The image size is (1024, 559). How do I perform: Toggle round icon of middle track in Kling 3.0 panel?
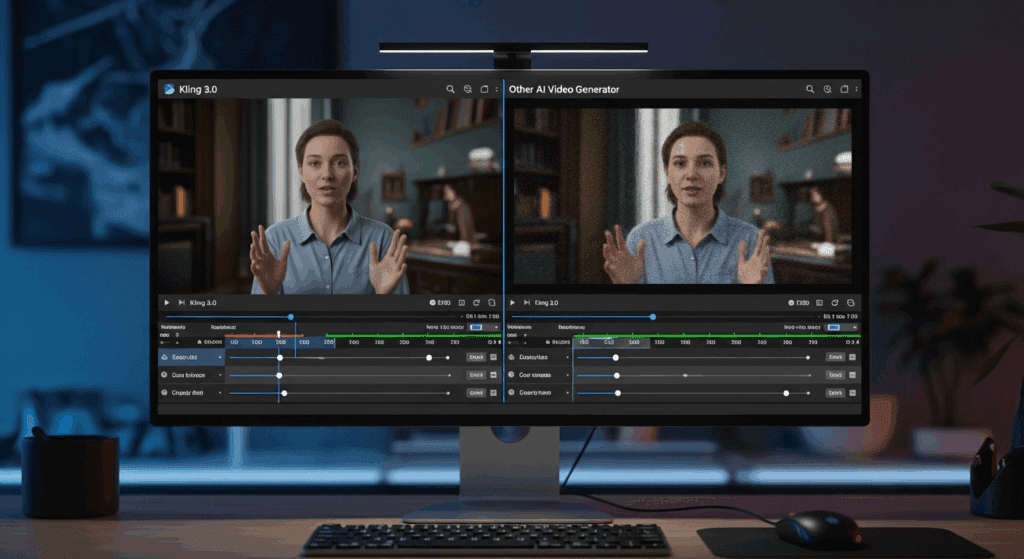click(165, 375)
